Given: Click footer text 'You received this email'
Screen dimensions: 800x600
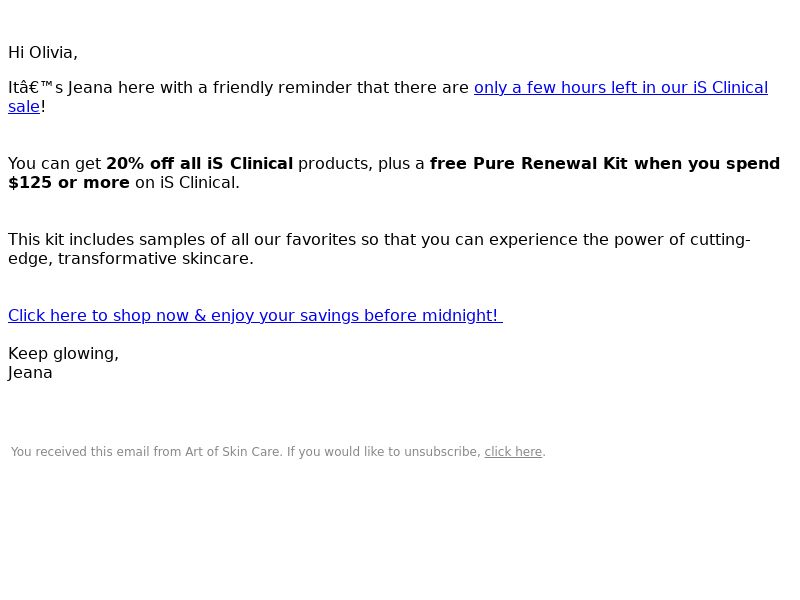Looking at the screenshot, I should coord(80,452).
